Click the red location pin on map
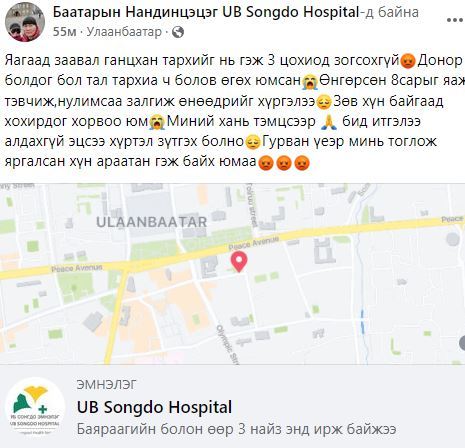The image size is (465, 448). (239, 262)
